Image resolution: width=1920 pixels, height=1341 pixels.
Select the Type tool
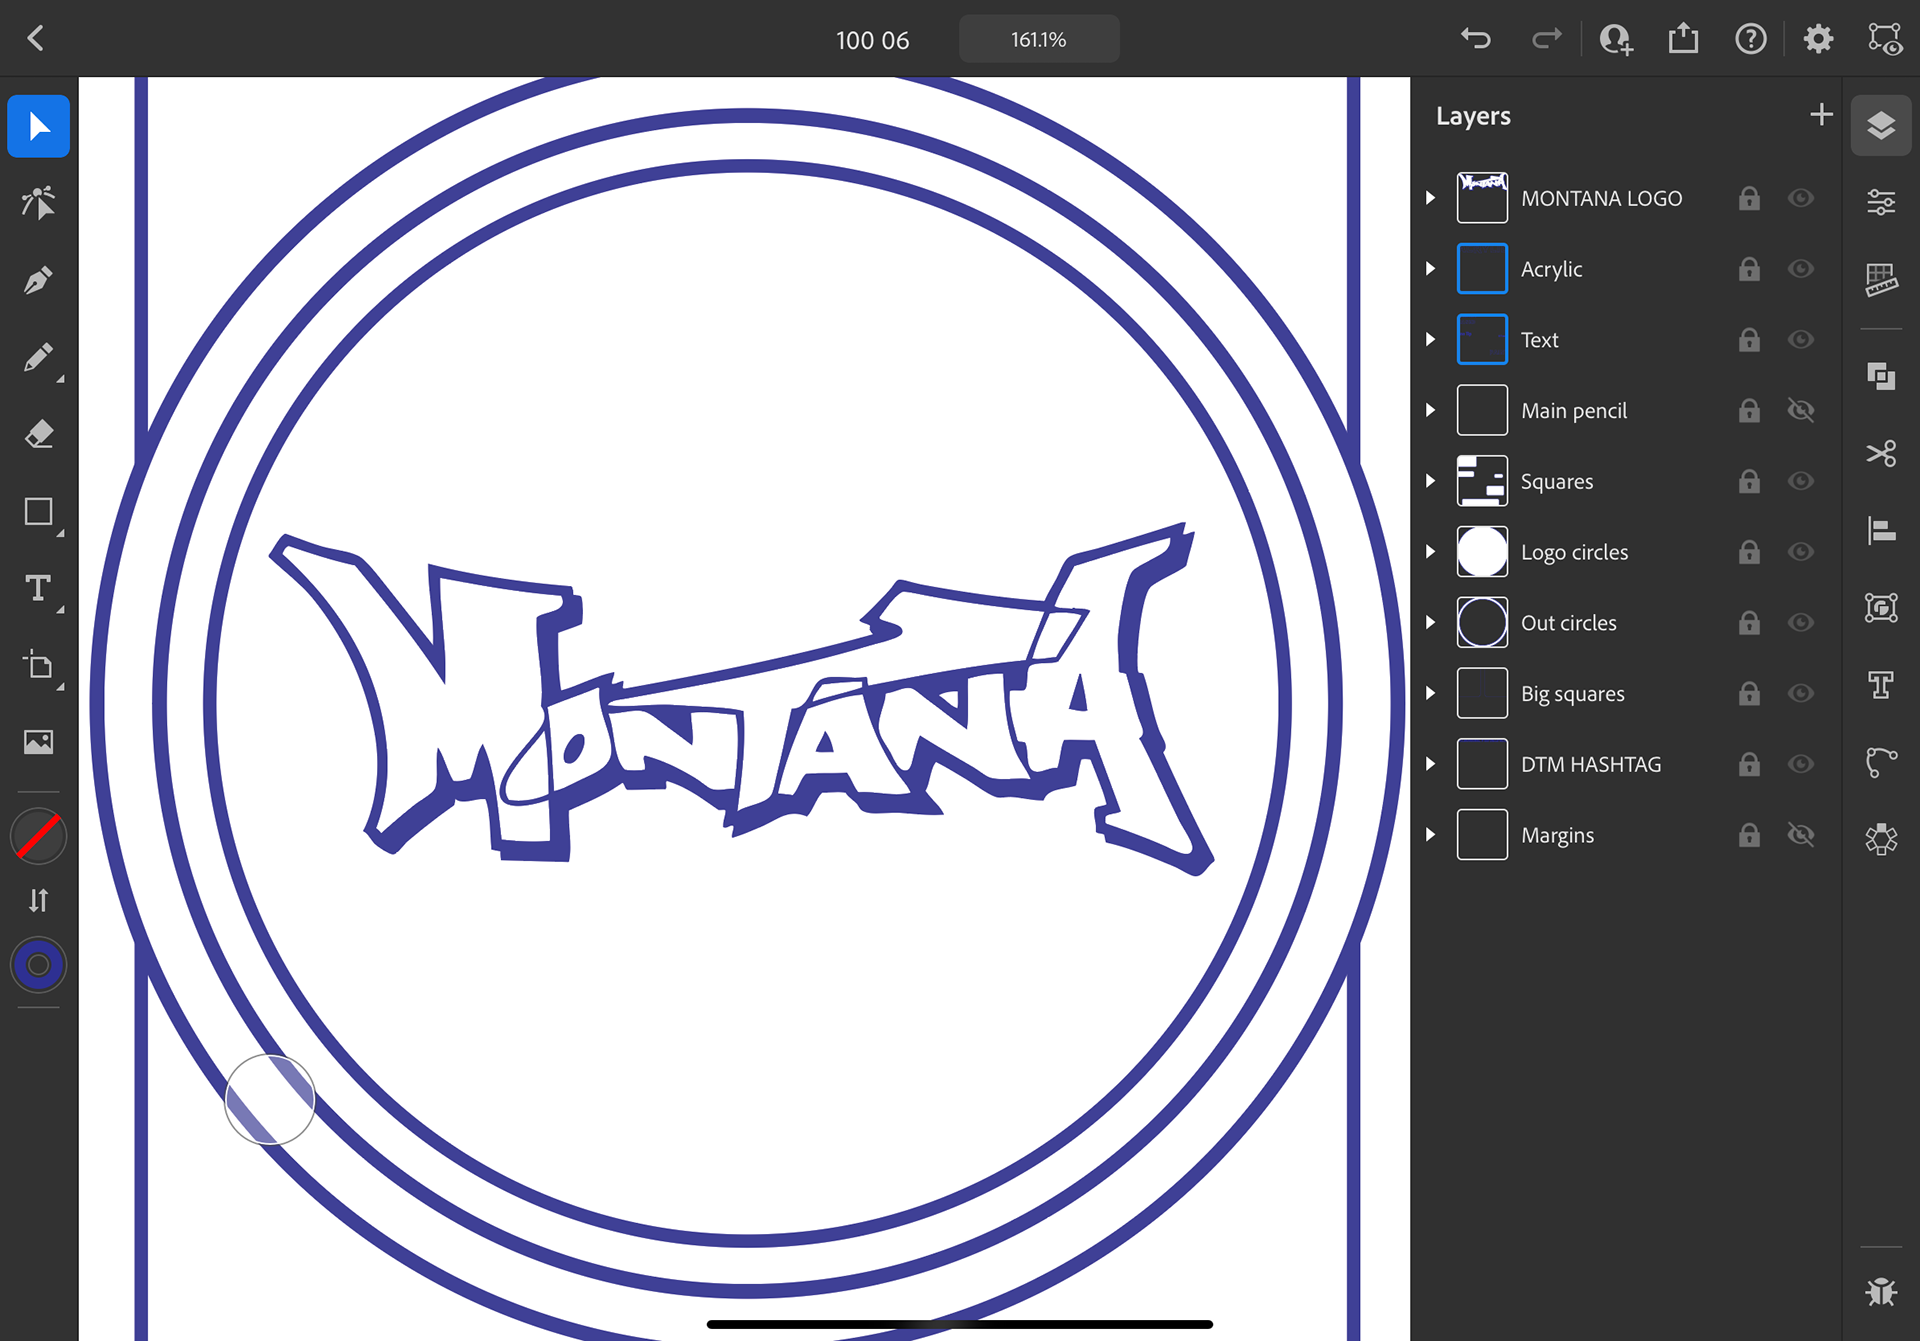pos(38,588)
